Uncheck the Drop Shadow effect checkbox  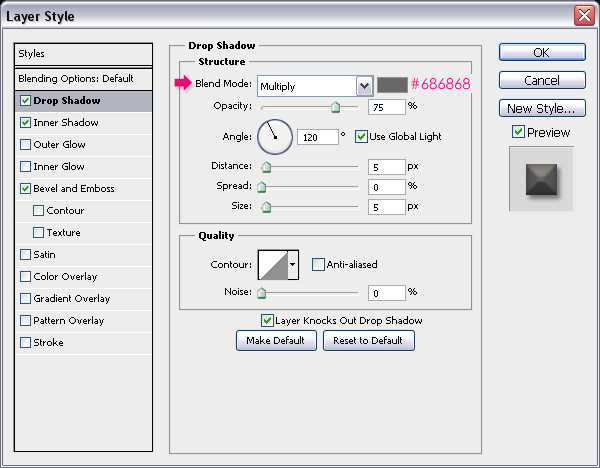pyautogui.click(x=25, y=100)
